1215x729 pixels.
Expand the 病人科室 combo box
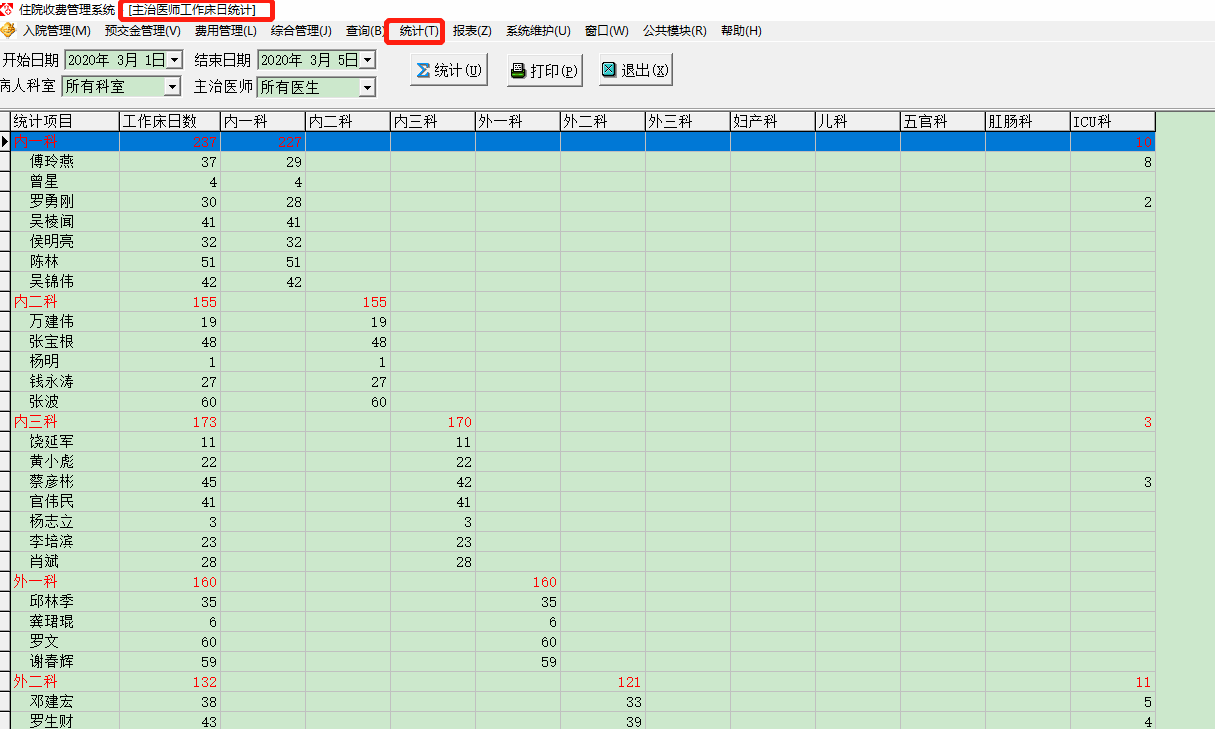point(172,87)
